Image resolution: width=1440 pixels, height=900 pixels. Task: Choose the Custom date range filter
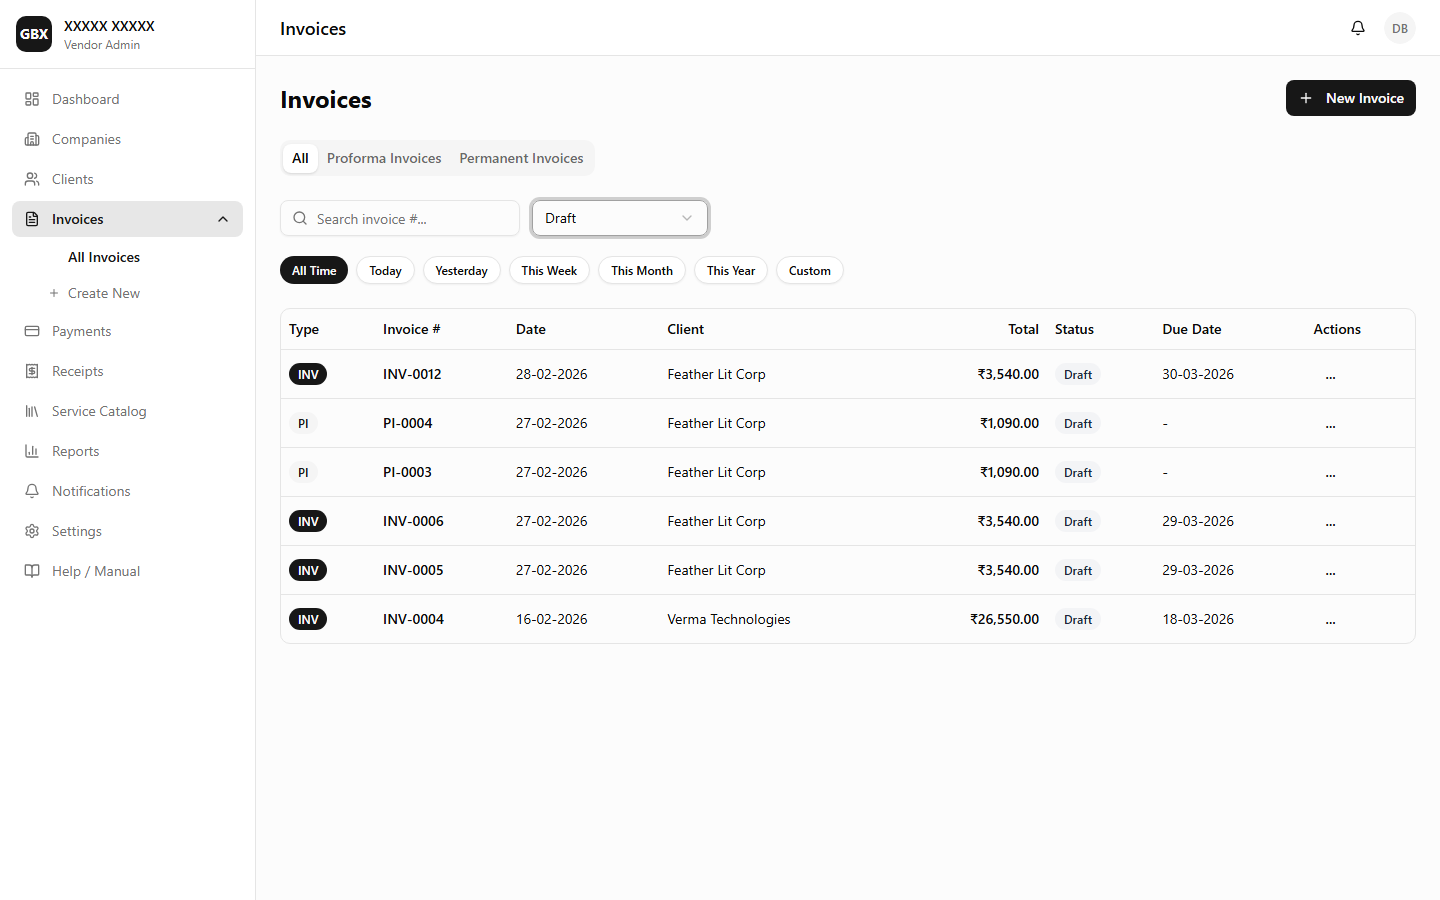tap(810, 270)
